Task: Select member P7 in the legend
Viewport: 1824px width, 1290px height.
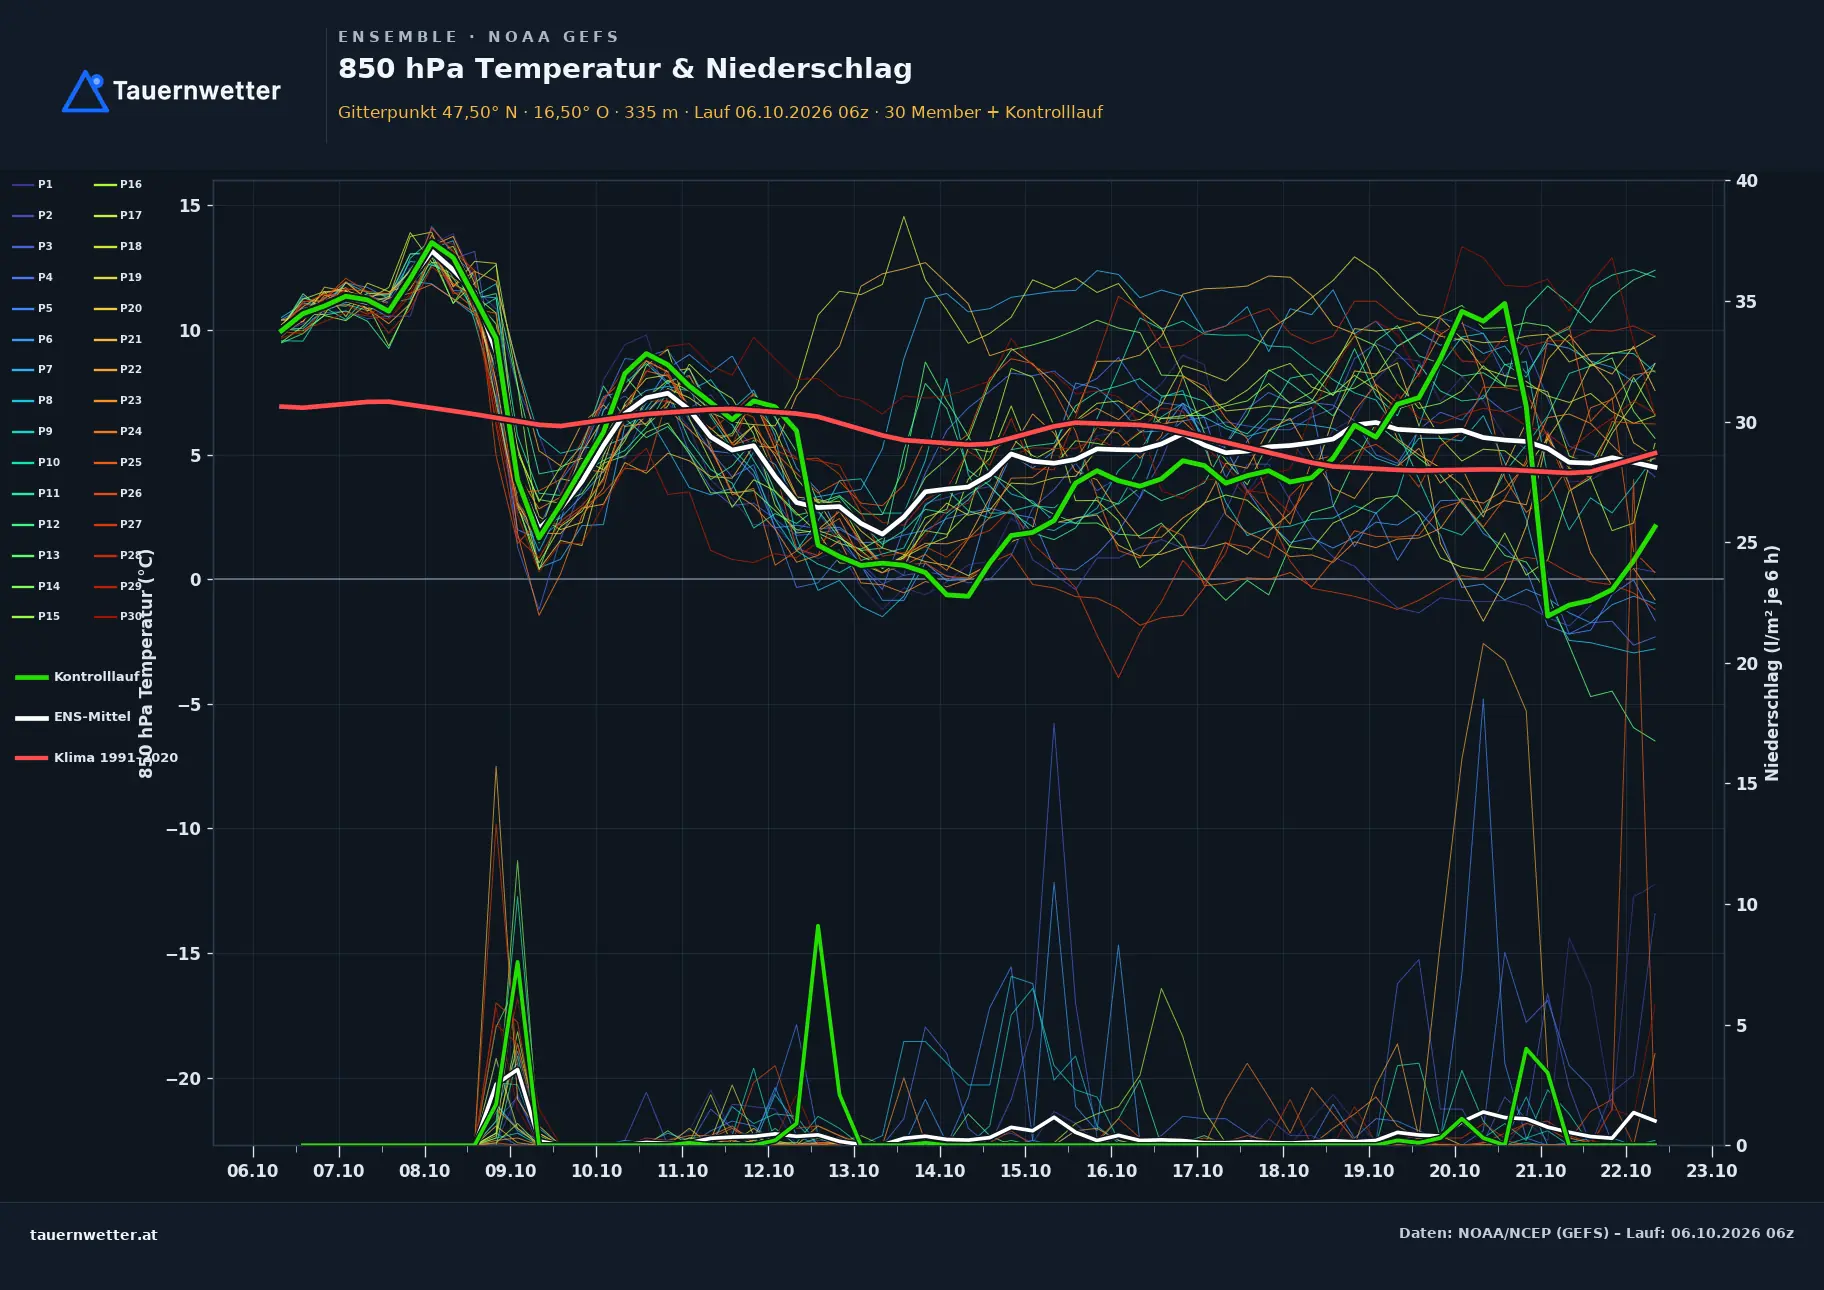Action: click(x=33, y=369)
